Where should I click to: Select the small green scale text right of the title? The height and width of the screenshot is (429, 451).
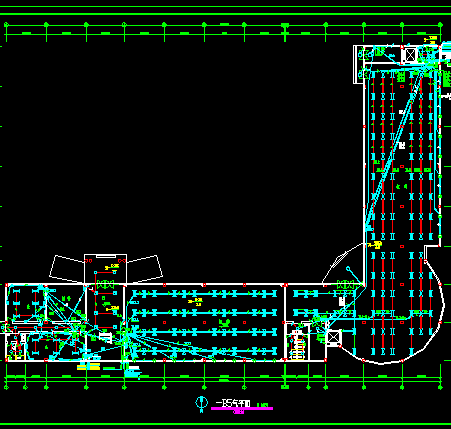click(263, 405)
